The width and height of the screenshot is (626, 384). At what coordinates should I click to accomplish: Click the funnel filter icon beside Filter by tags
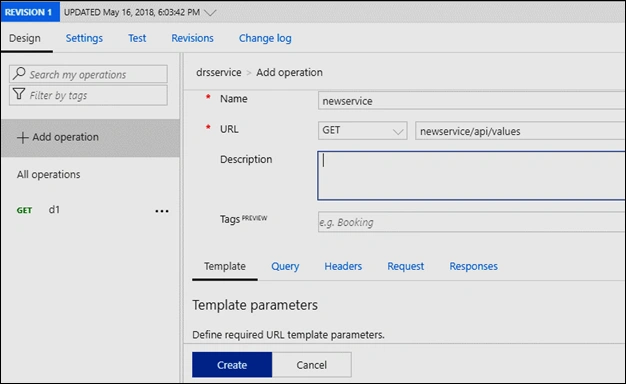point(19,94)
